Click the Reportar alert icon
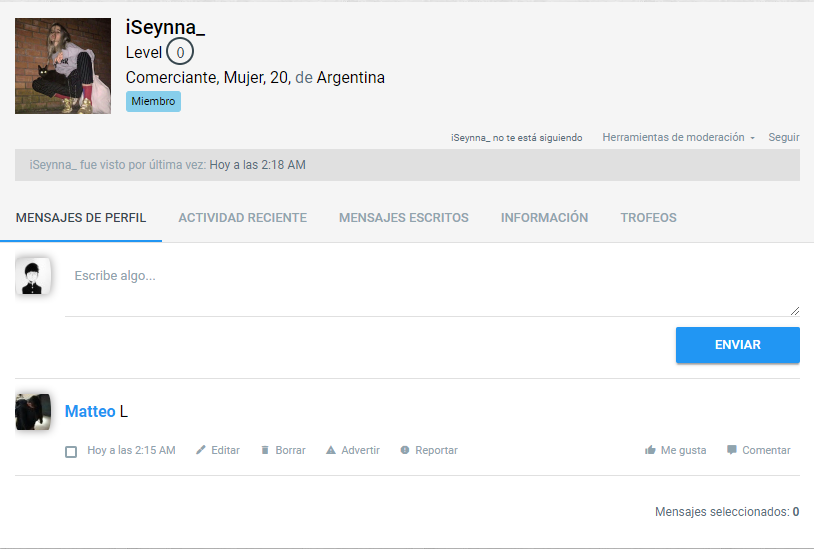The width and height of the screenshot is (814, 549). (405, 451)
